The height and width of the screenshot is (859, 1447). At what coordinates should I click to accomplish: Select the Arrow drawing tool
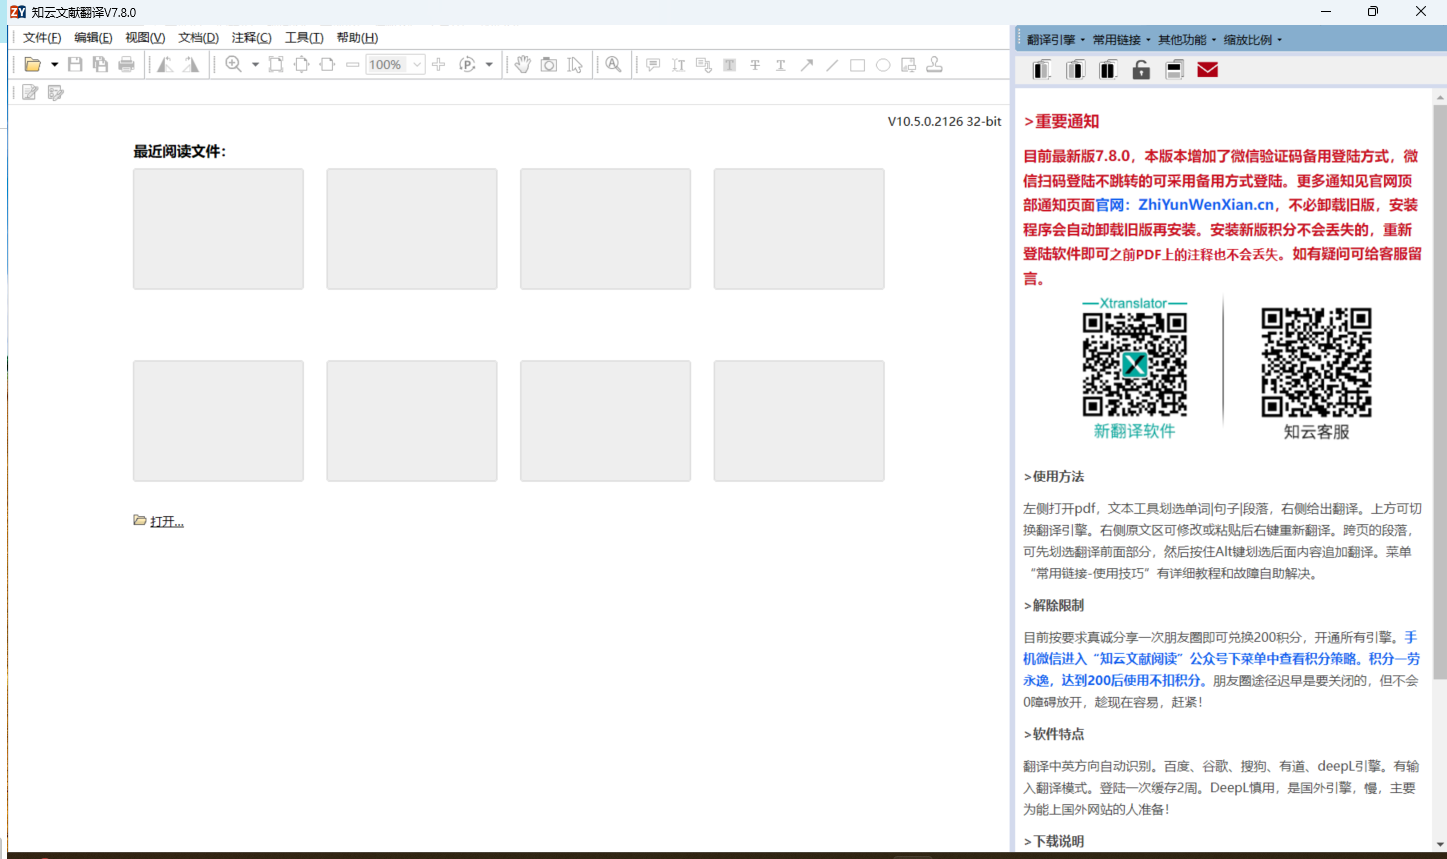click(x=806, y=65)
